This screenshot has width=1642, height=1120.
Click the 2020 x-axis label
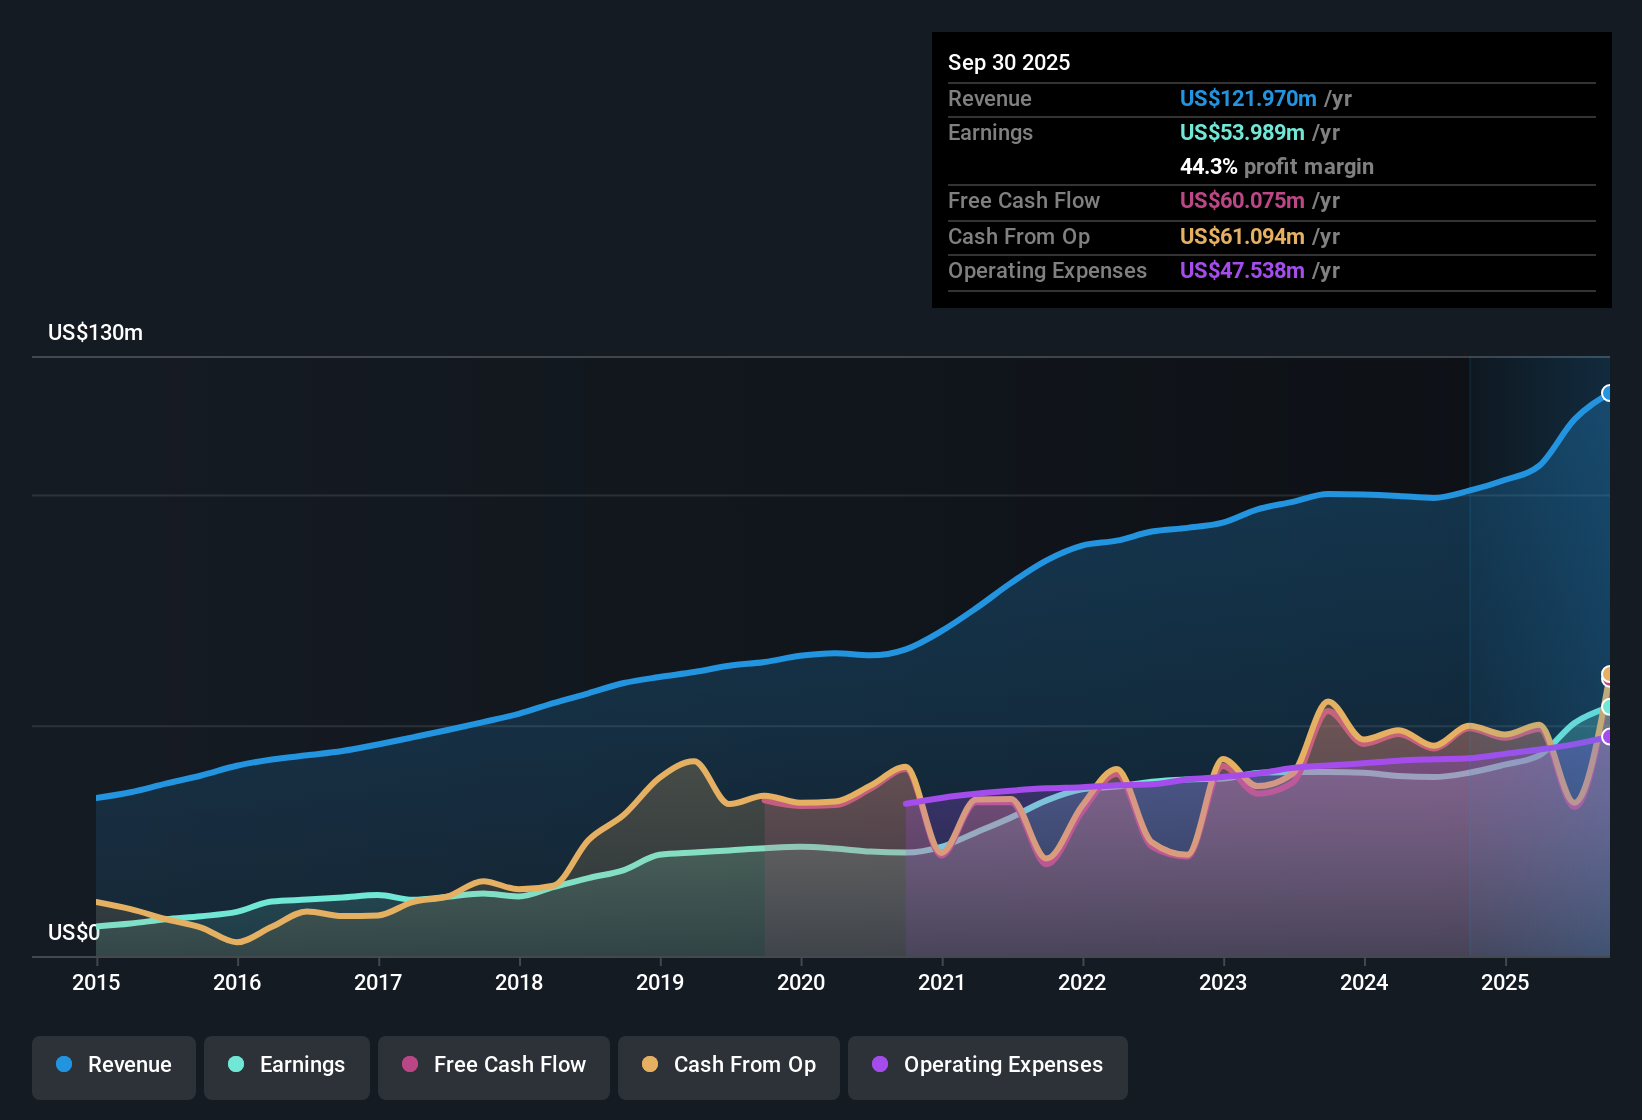801,982
